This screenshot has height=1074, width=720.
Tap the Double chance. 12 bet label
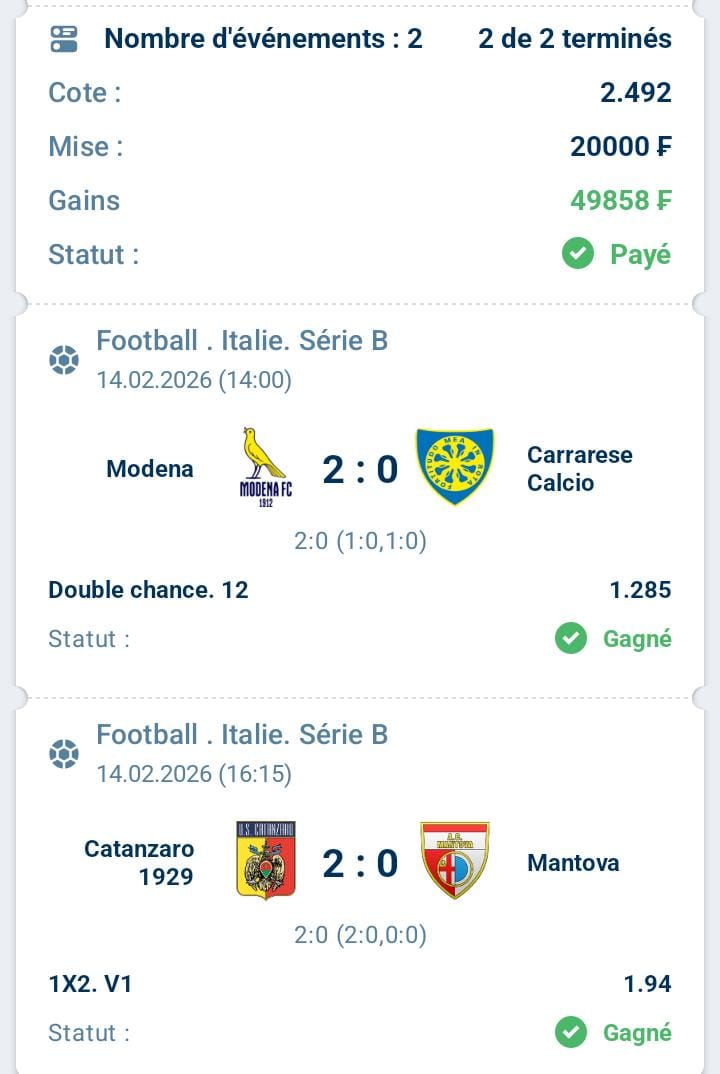148,590
